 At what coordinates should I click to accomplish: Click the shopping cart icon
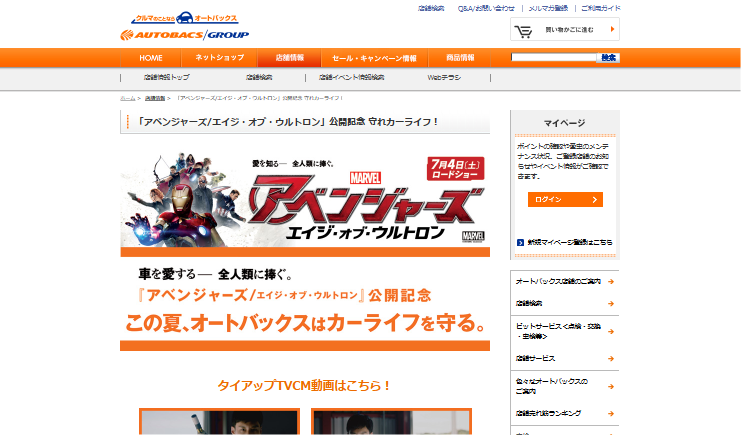[x=523, y=31]
